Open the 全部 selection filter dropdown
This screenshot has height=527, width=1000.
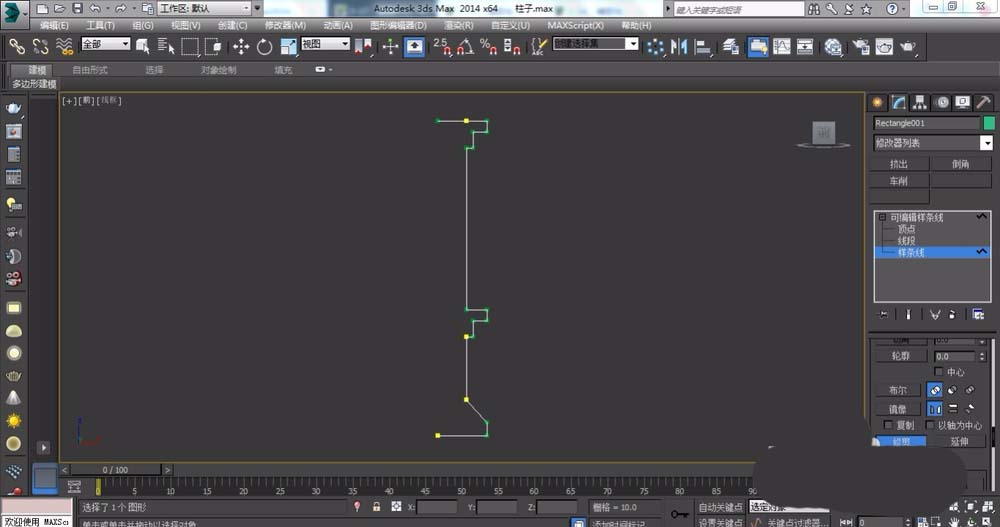click(x=105, y=45)
